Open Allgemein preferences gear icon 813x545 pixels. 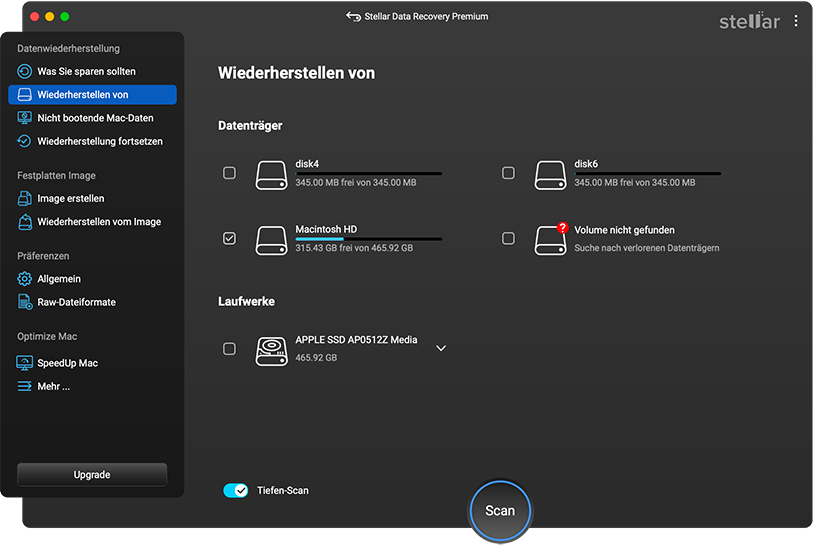pyautogui.click(x=25, y=279)
